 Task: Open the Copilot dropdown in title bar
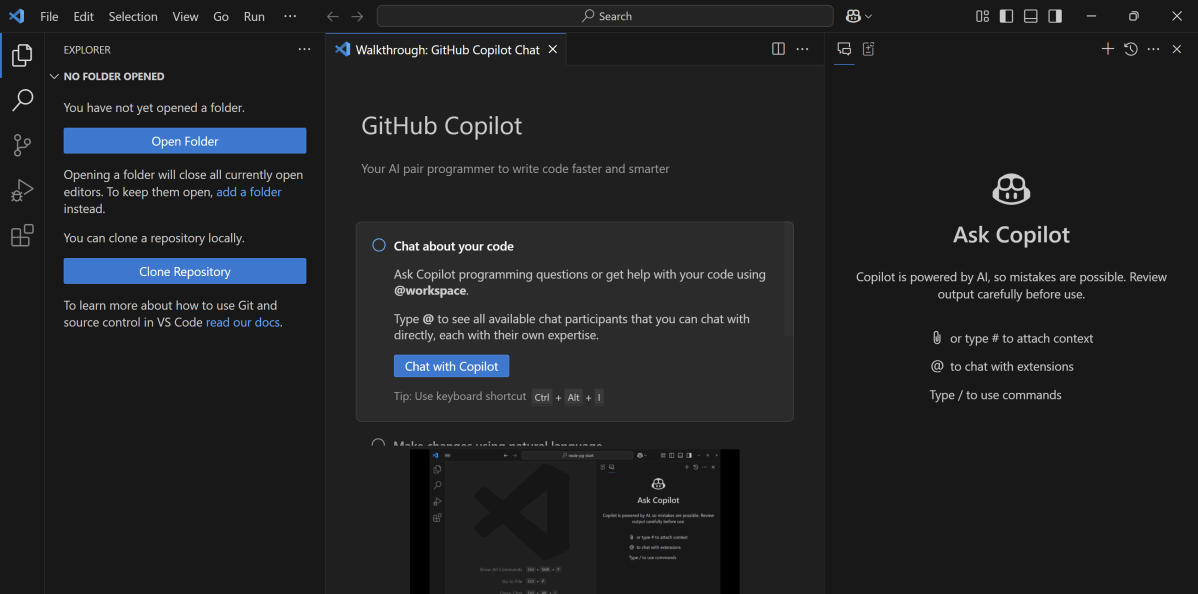pos(859,16)
